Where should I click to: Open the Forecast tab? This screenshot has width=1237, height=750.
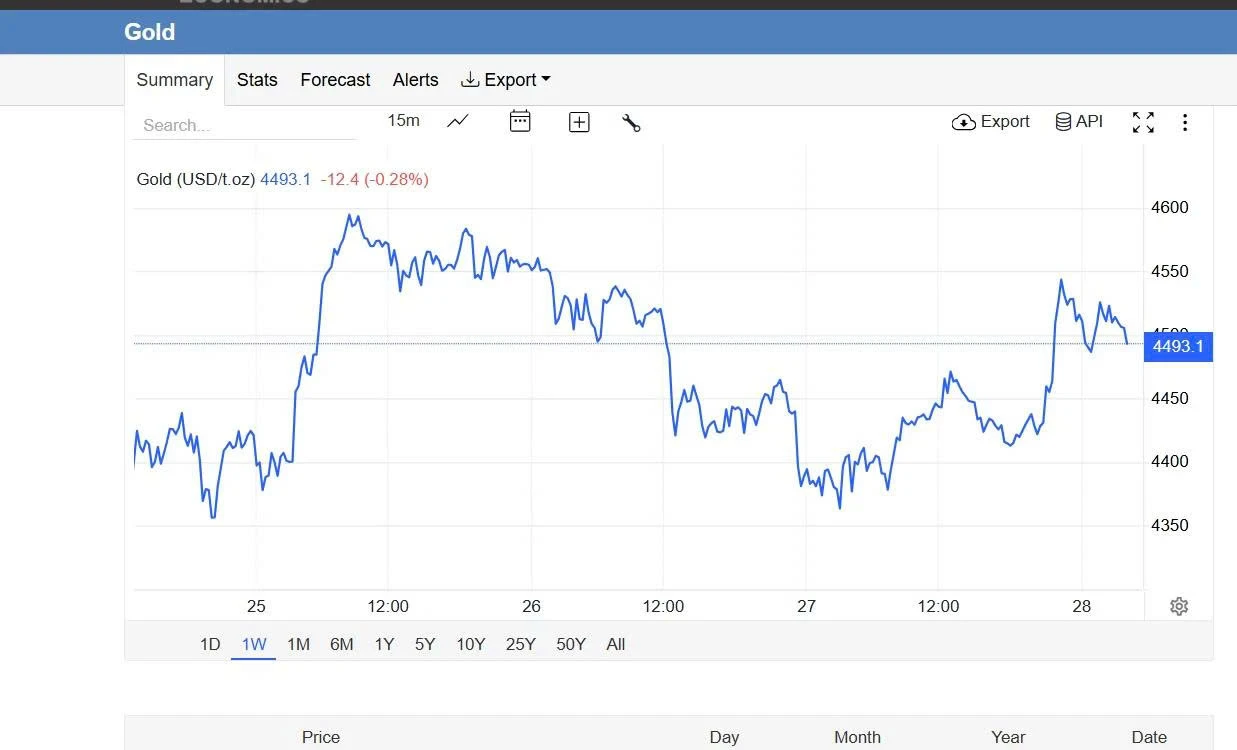coord(335,80)
